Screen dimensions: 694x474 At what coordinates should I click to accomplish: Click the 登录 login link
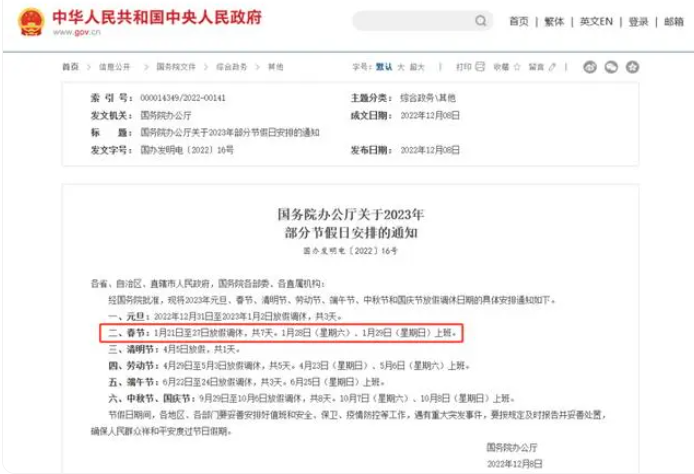638,22
